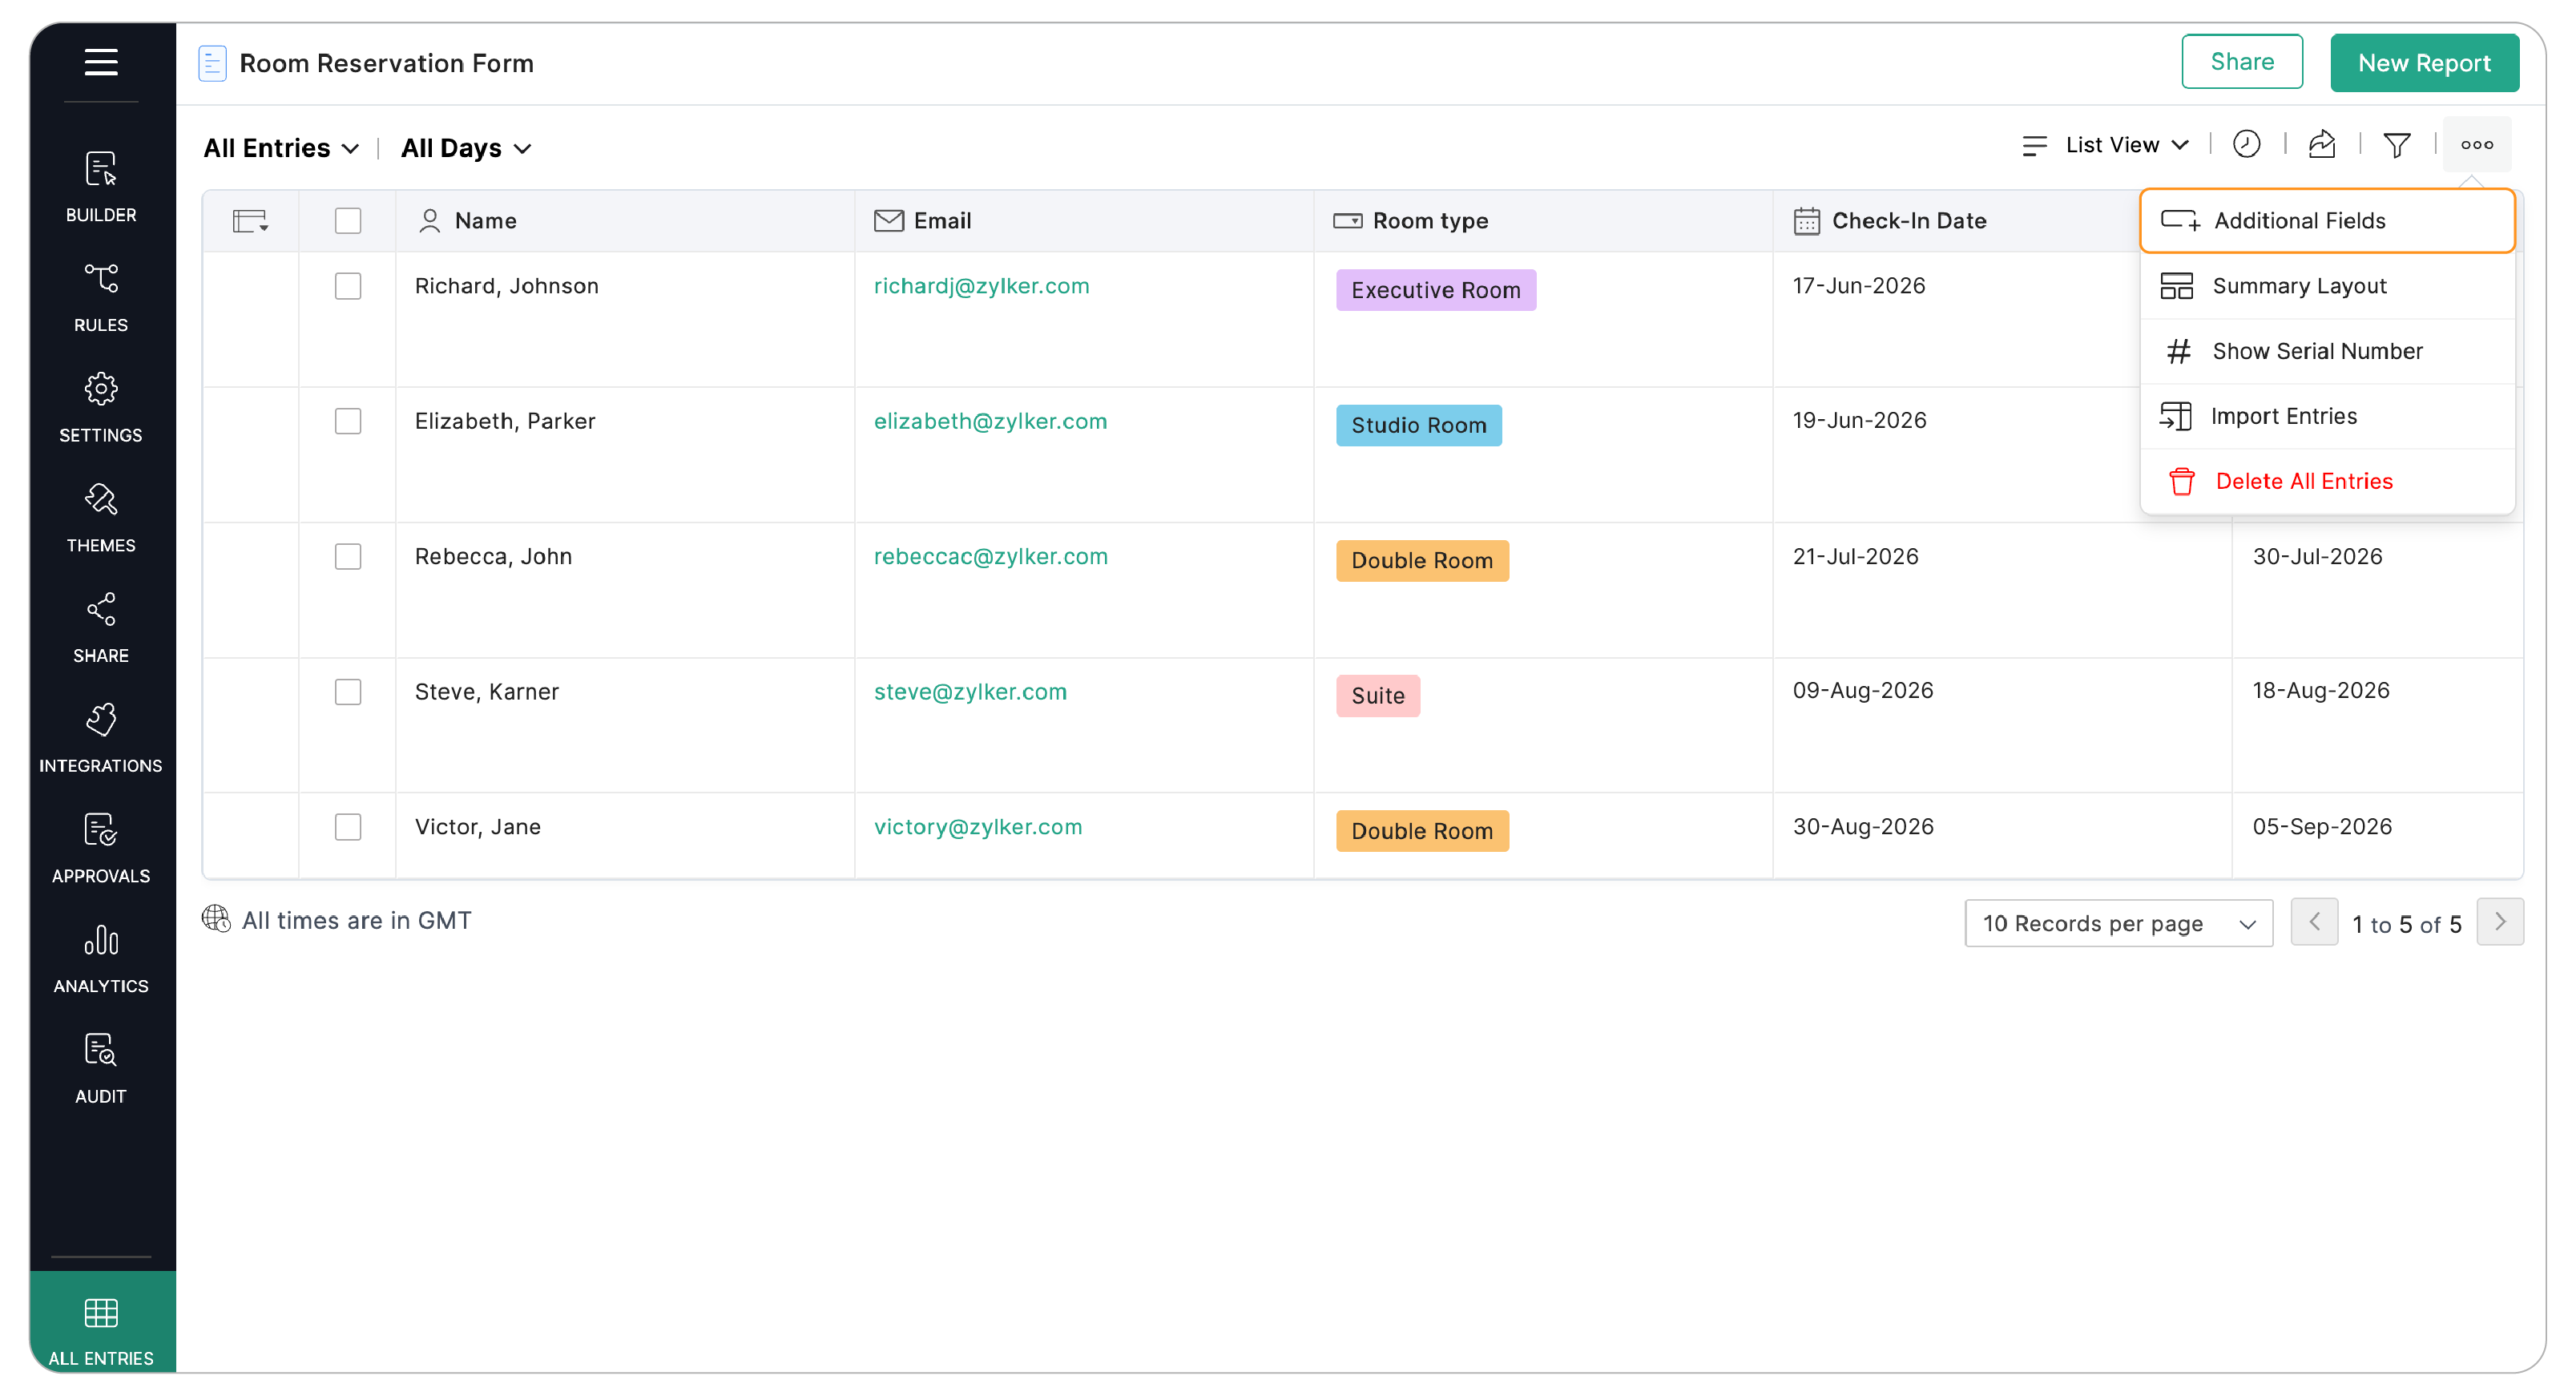Click the Share button at top
This screenshot has width=2576, height=1396.
click(2242, 62)
